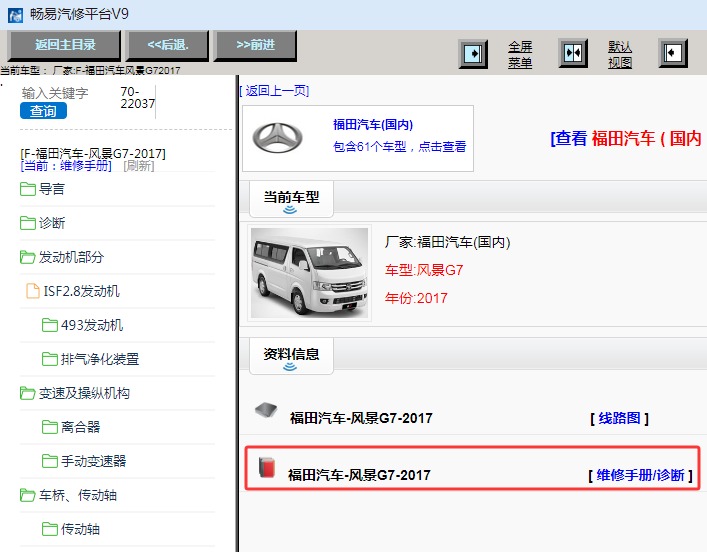
Task: Click the 当前：维修手册 link
Action: coord(66,166)
